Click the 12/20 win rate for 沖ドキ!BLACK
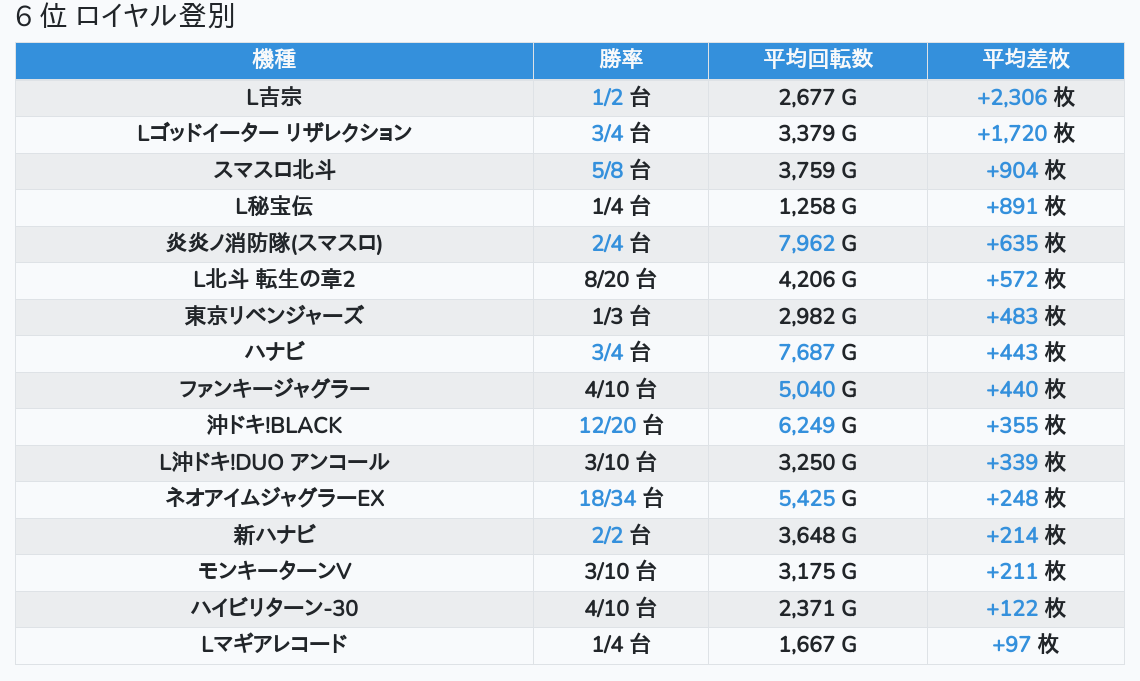Screen dimensions: 1140x681 coord(607,425)
